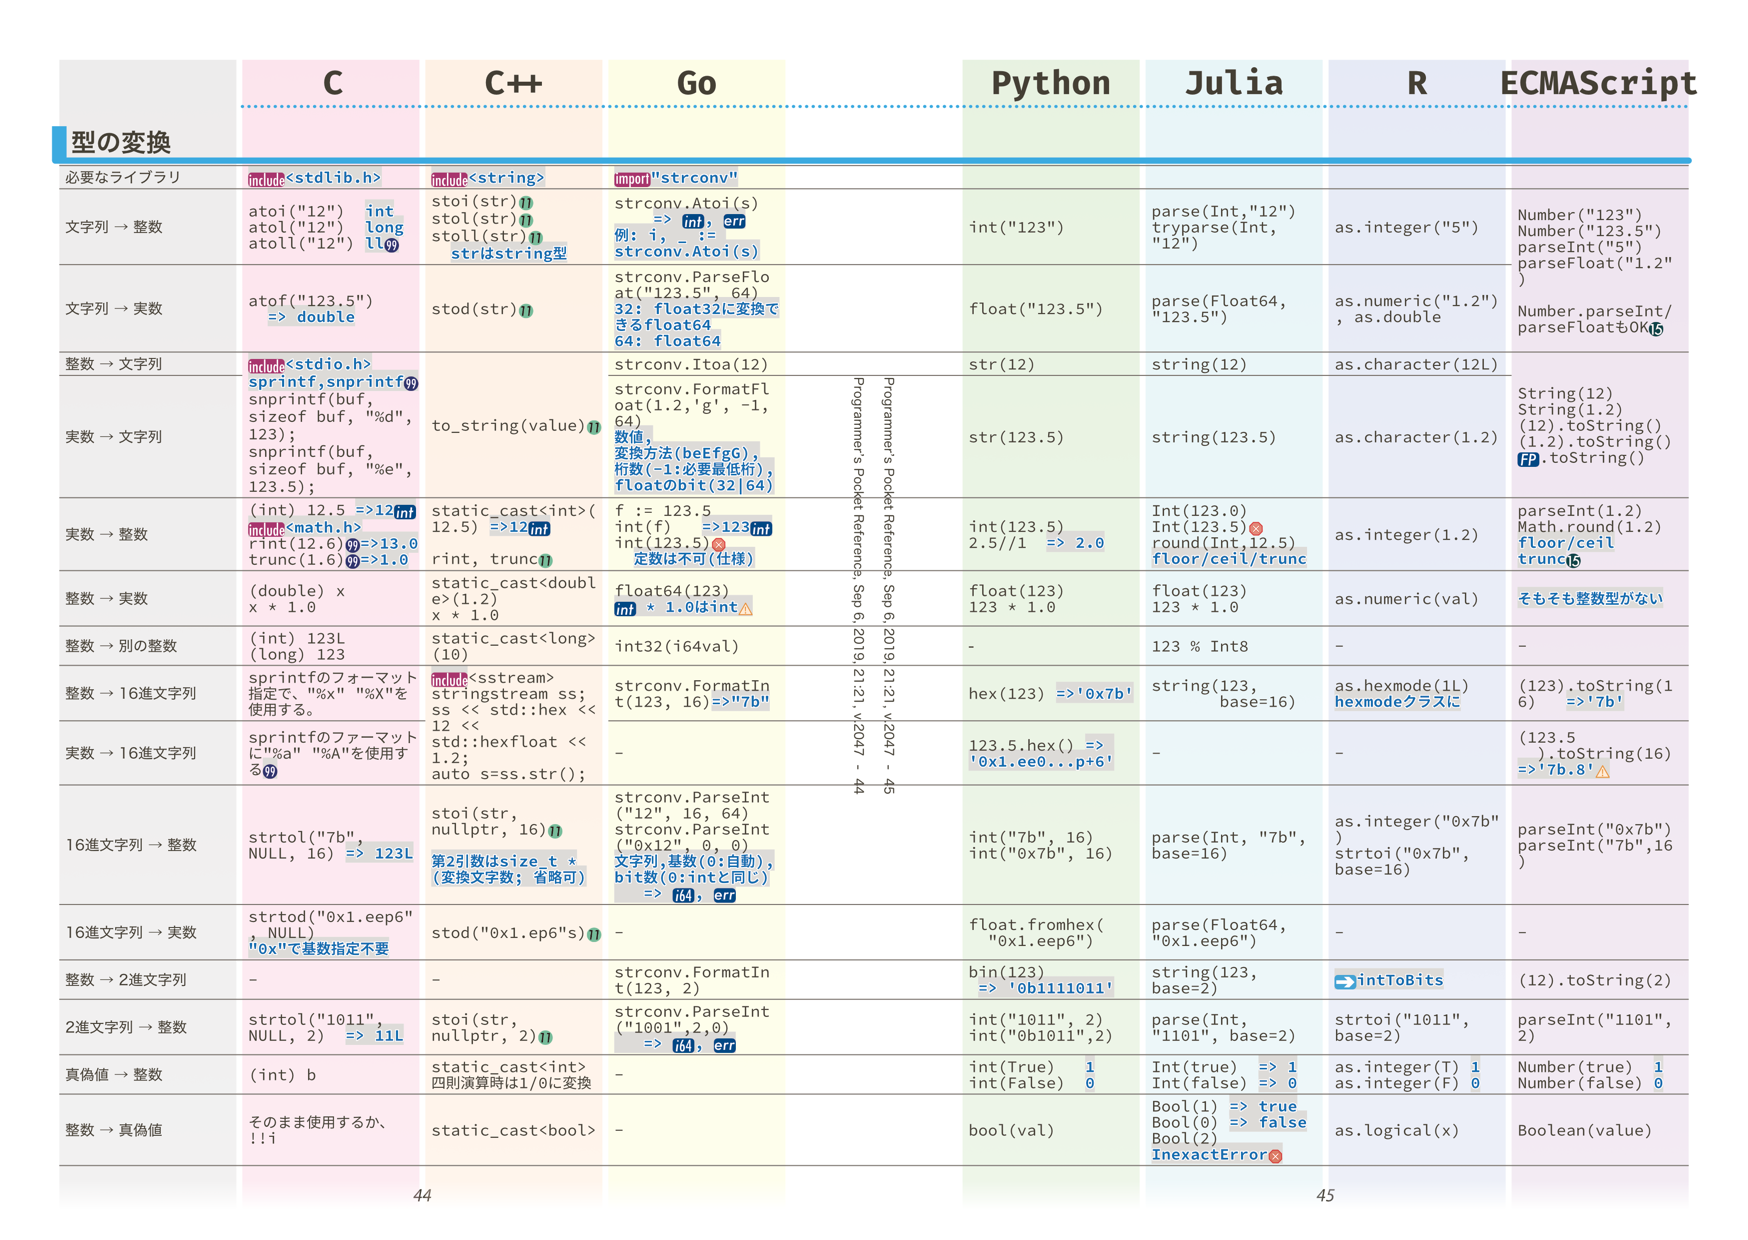Click the include badge before <stdio.h>
Screen dimensions: 1748x1240
(266, 365)
